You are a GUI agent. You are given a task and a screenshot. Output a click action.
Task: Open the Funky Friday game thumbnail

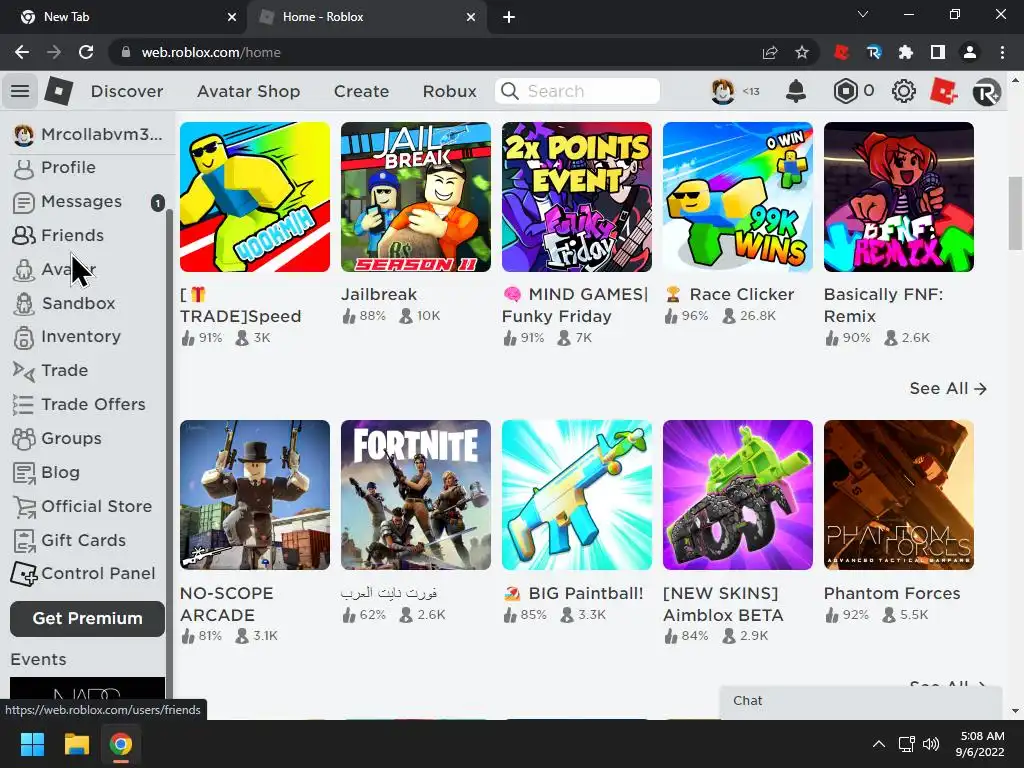pos(577,197)
